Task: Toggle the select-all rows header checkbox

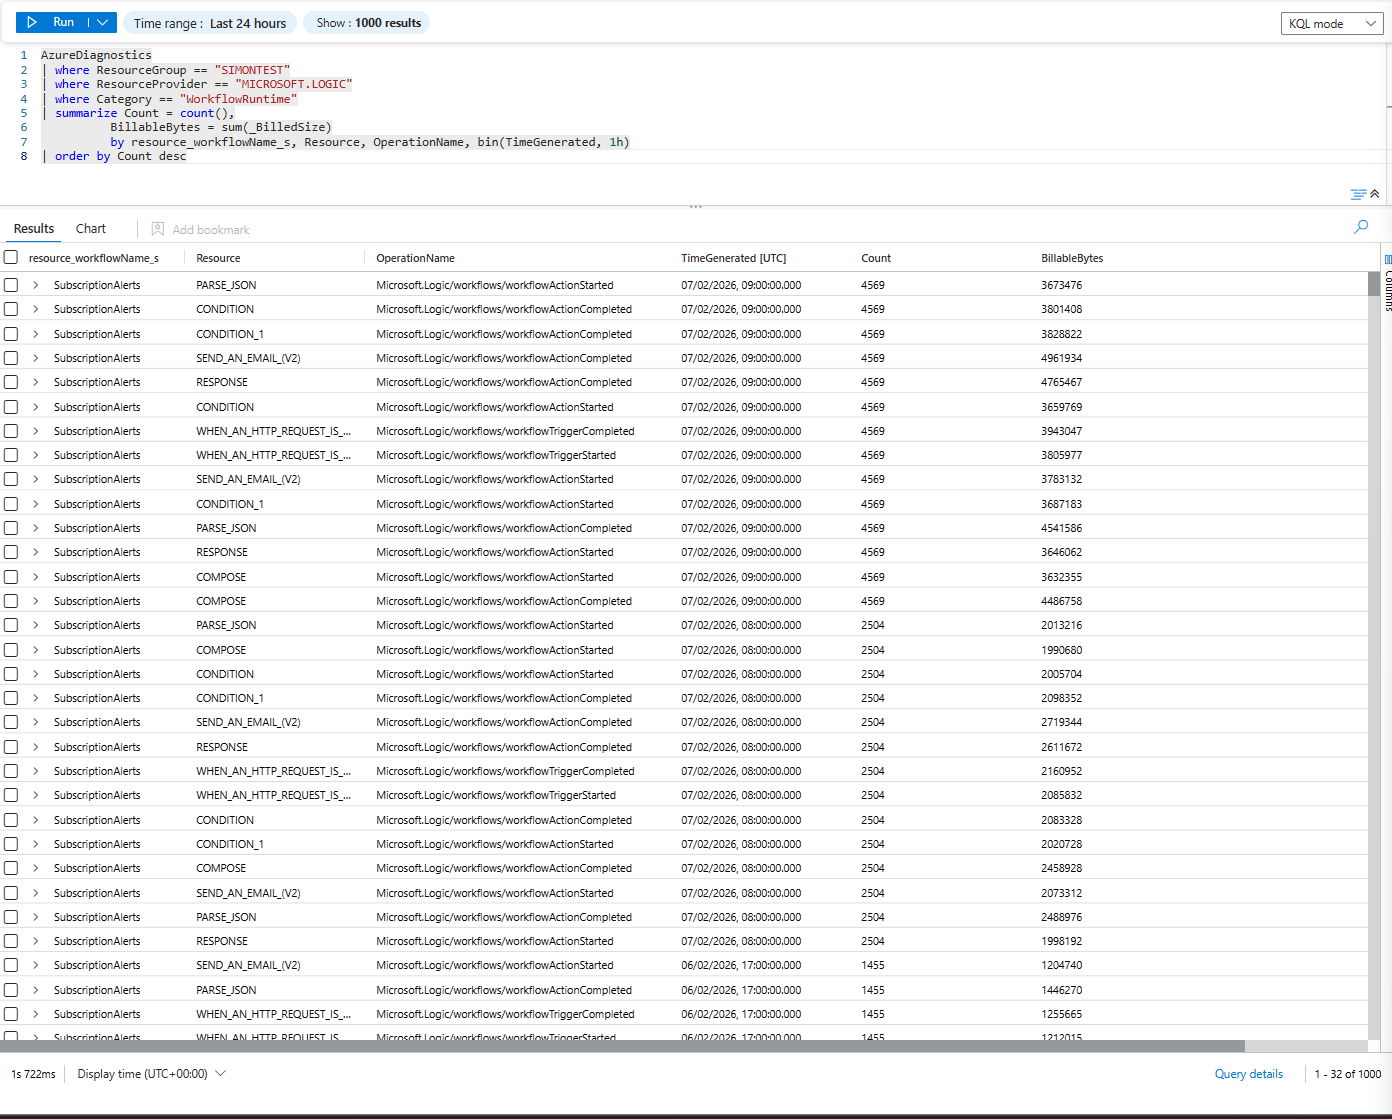Action: pyautogui.click(x=11, y=258)
